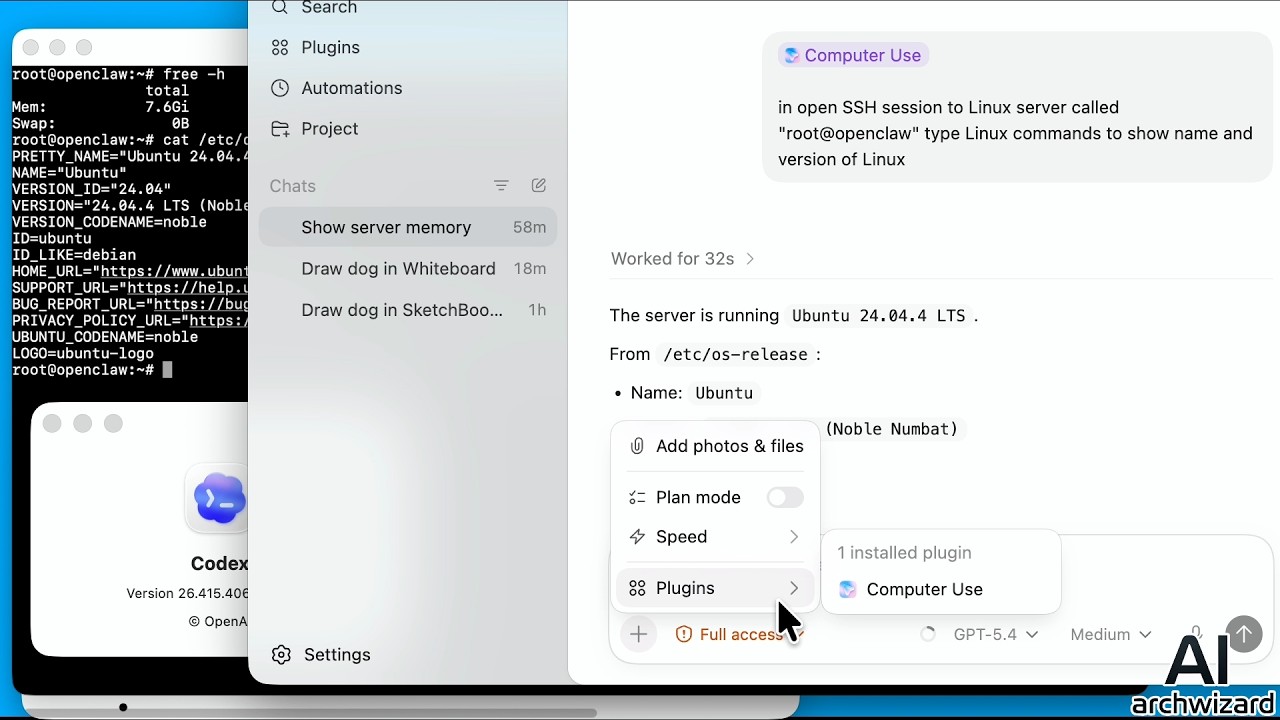The width and height of the screenshot is (1280, 720).
Task: Open the Draw dog in SketchBoo... chat
Action: (x=408, y=310)
